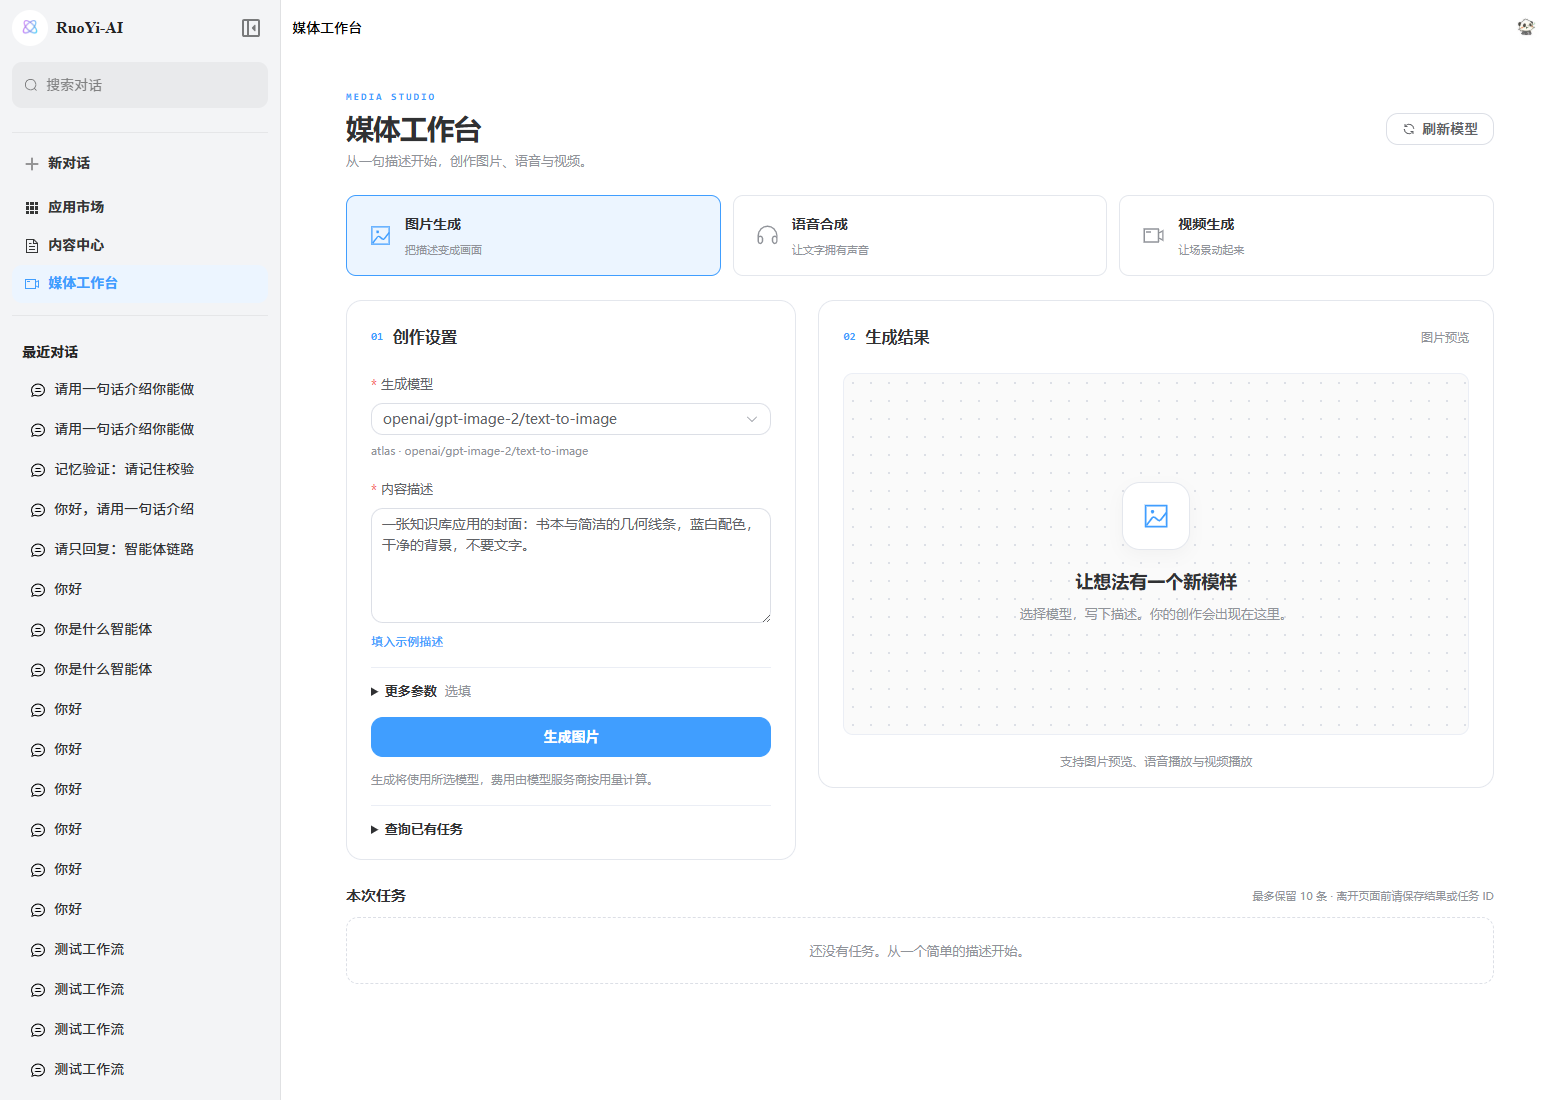The image size is (1560, 1100).
Task: Open the 生成模型 dropdown
Action: [571, 419]
